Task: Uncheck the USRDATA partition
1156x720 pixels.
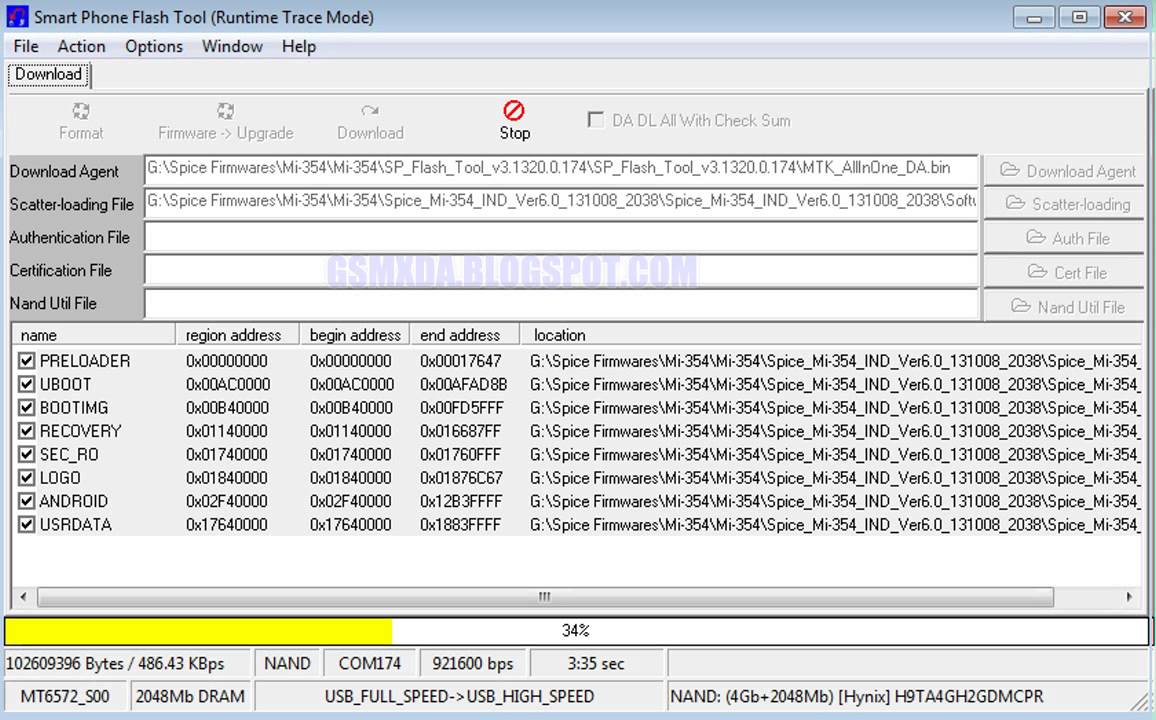Action: [x=27, y=524]
